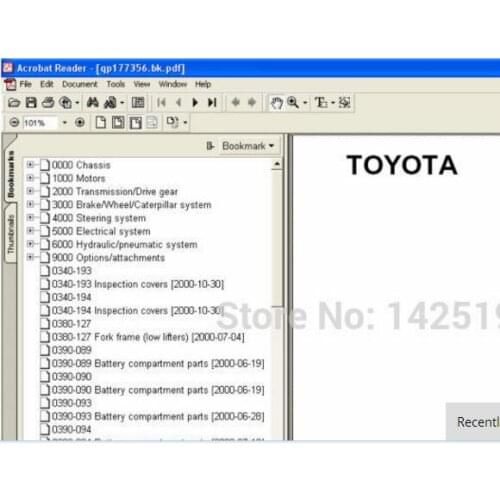Viewport: 500px width, 500px height.
Task: Select the Hand tool
Action: point(276,103)
